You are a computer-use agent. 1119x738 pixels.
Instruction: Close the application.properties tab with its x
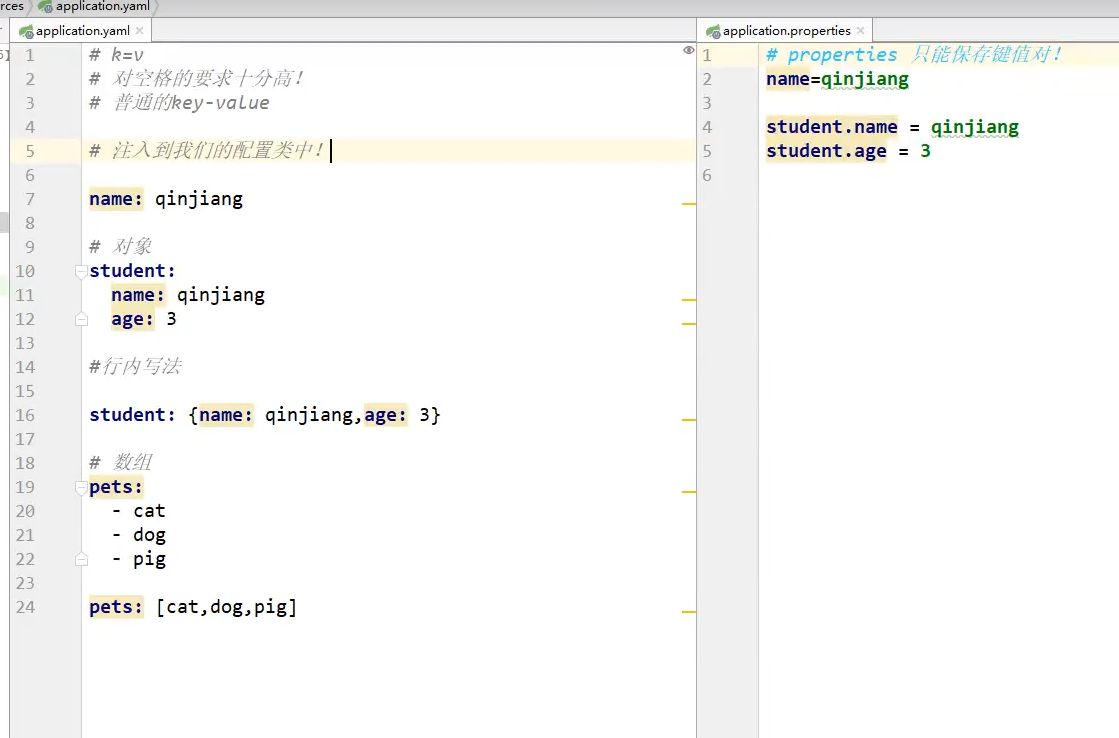tap(860, 30)
